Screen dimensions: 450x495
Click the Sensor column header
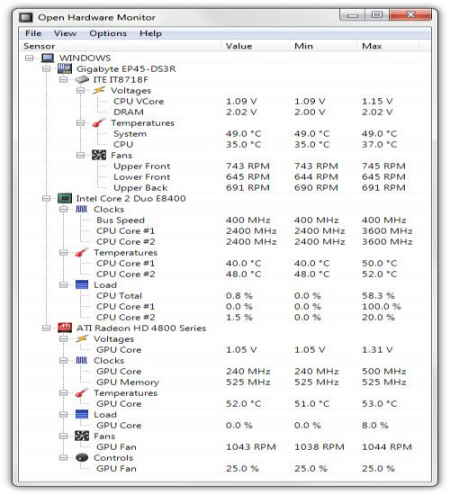(120, 46)
